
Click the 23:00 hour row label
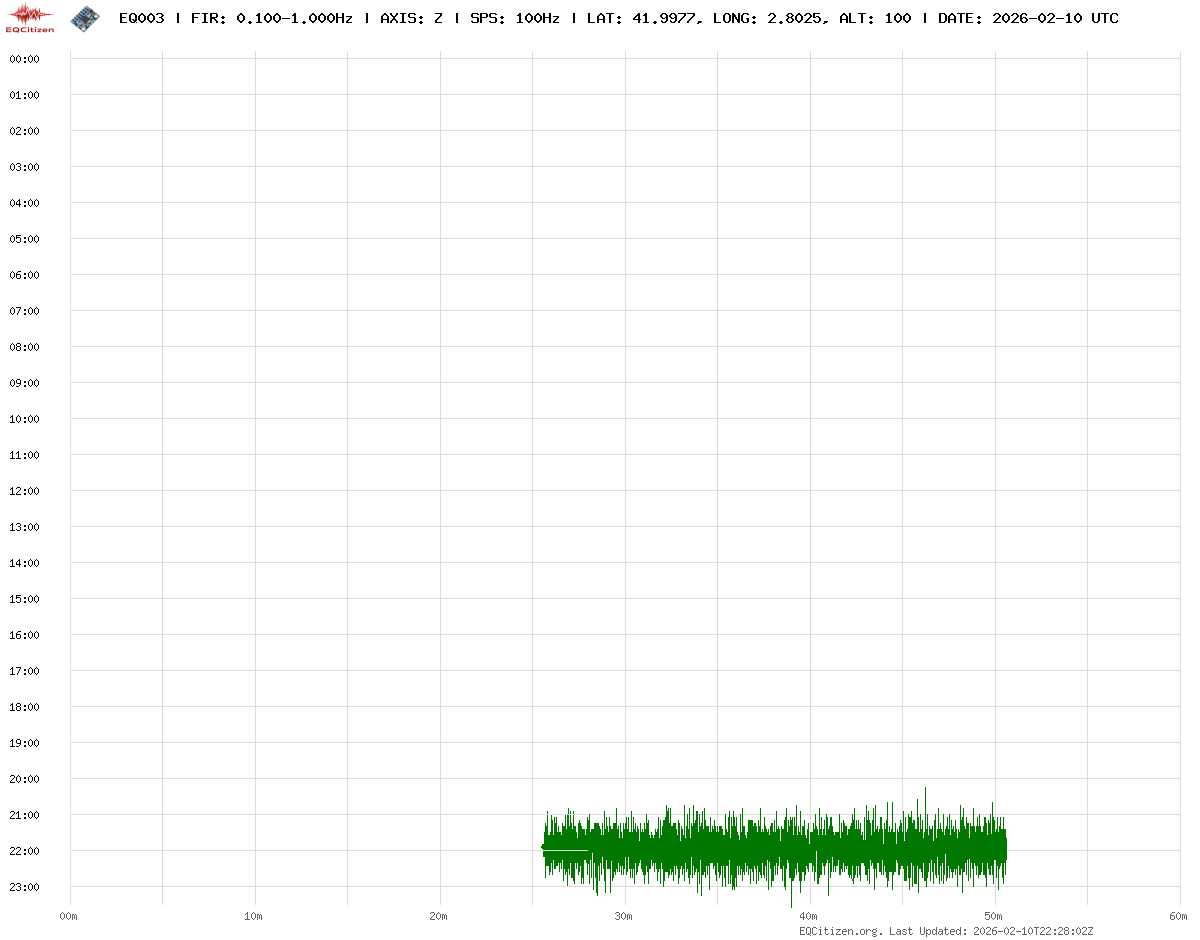coord(24,887)
